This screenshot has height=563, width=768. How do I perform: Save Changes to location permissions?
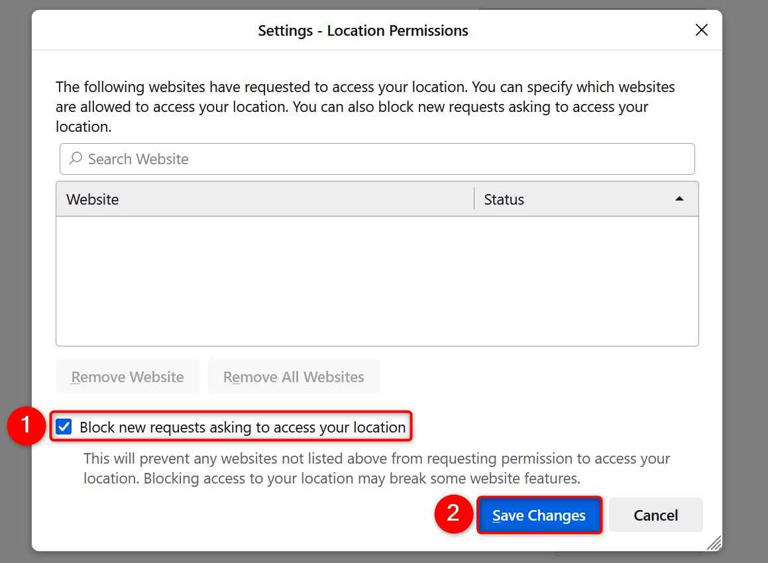(x=539, y=515)
